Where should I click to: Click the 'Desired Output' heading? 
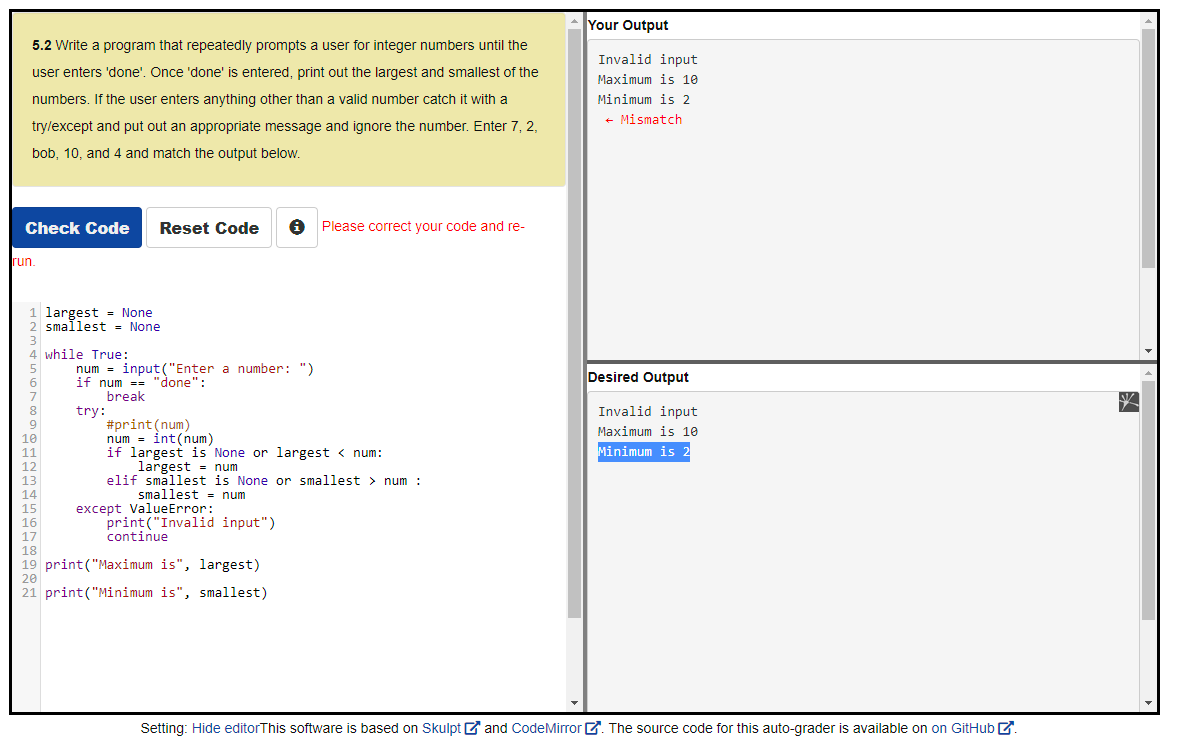pyautogui.click(x=638, y=377)
